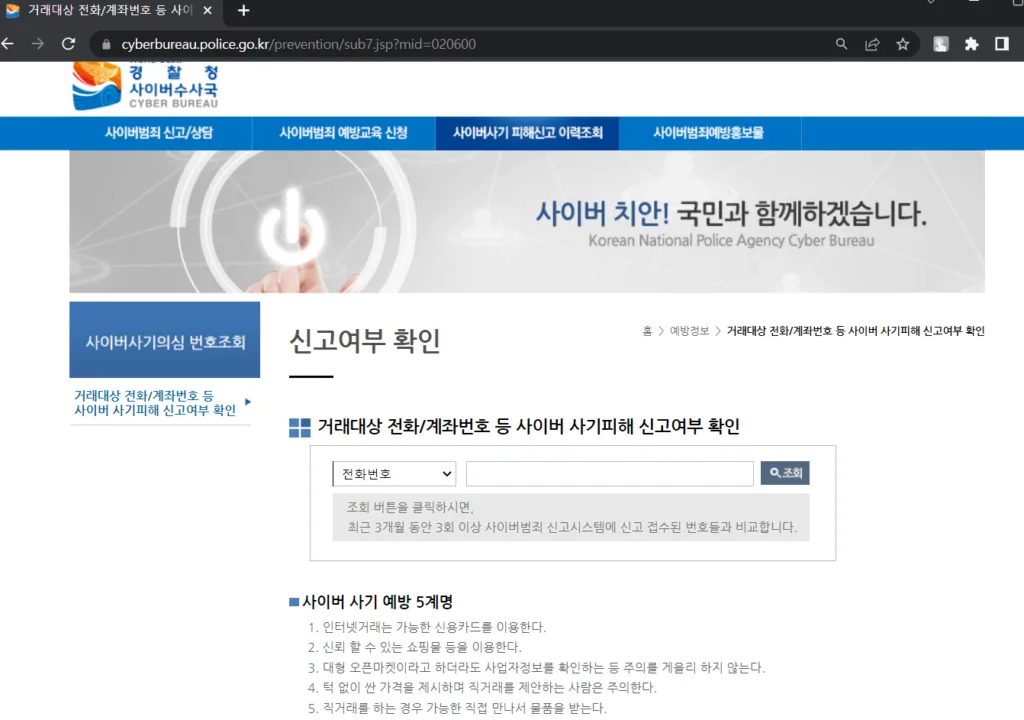Open 사이버범죄 예방교육 신청 menu
Screen dimensions: 1024x720
pyautogui.click(x=343, y=133)
